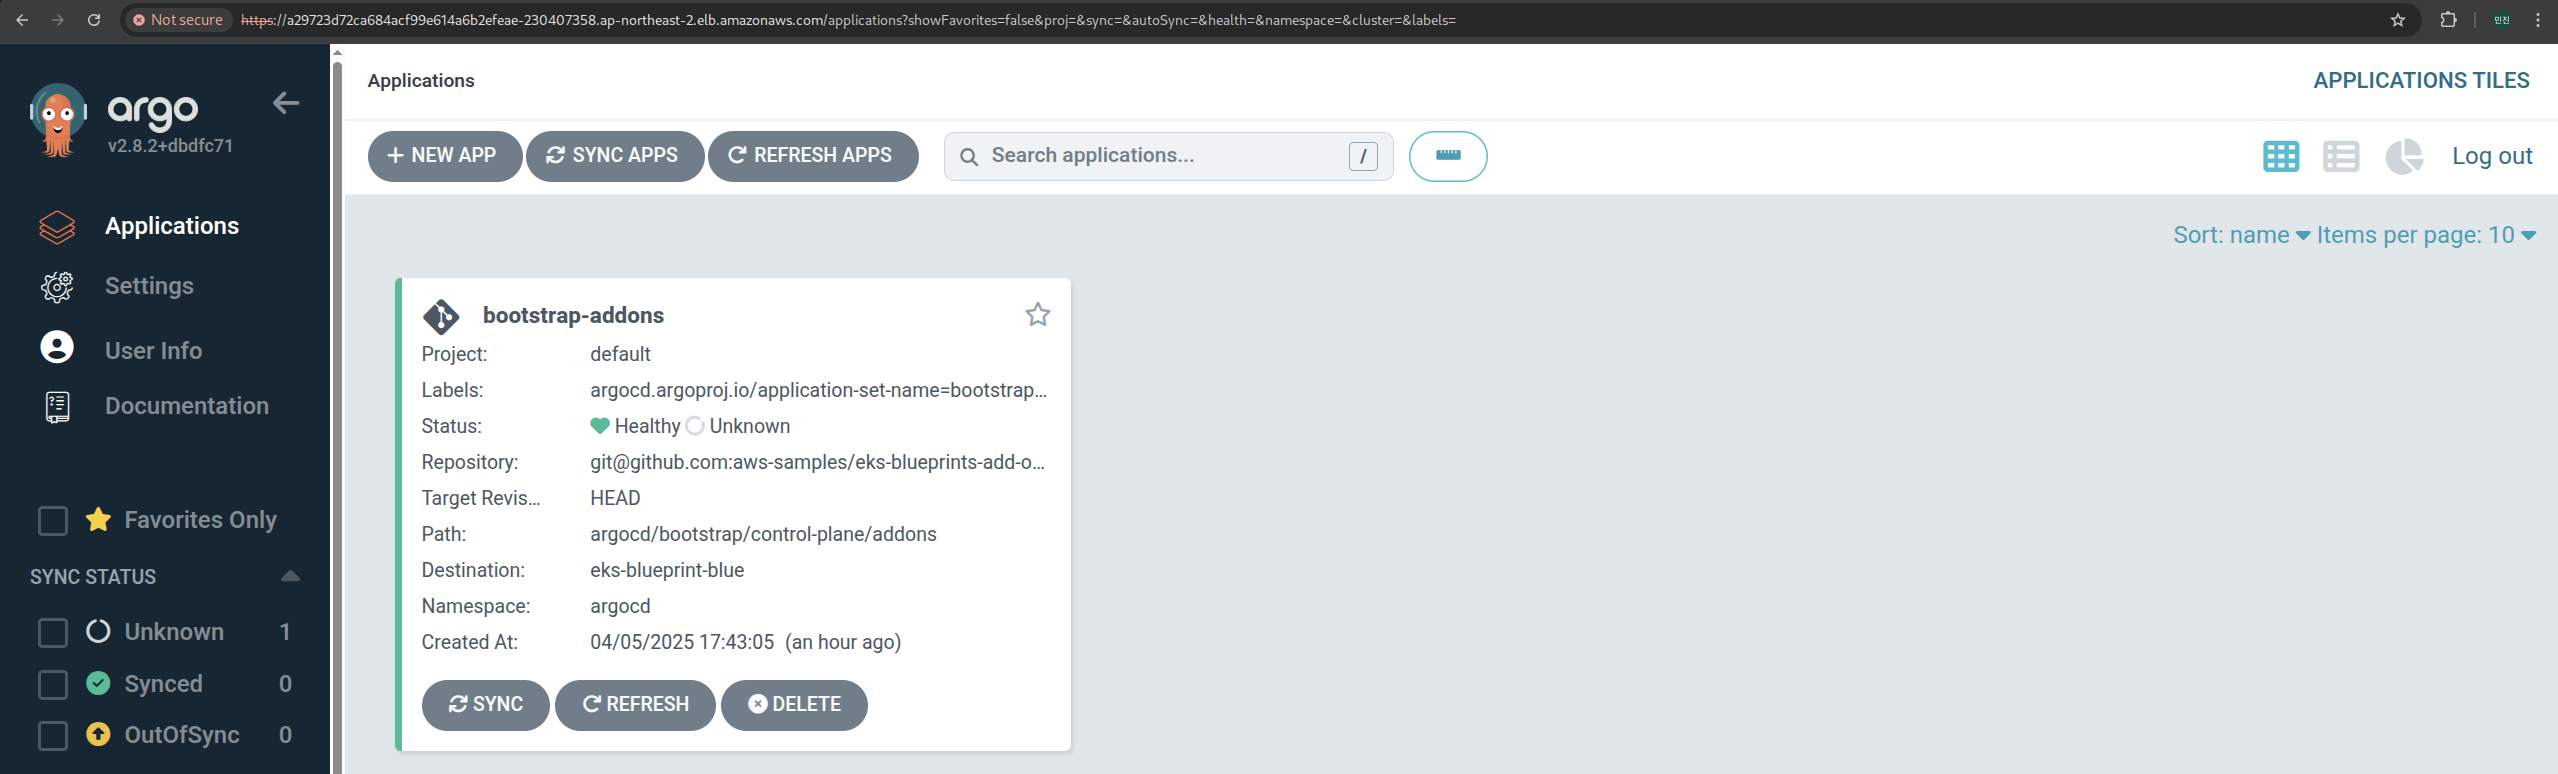Click the v2.8.2+dbdfc71 version text

170,146
